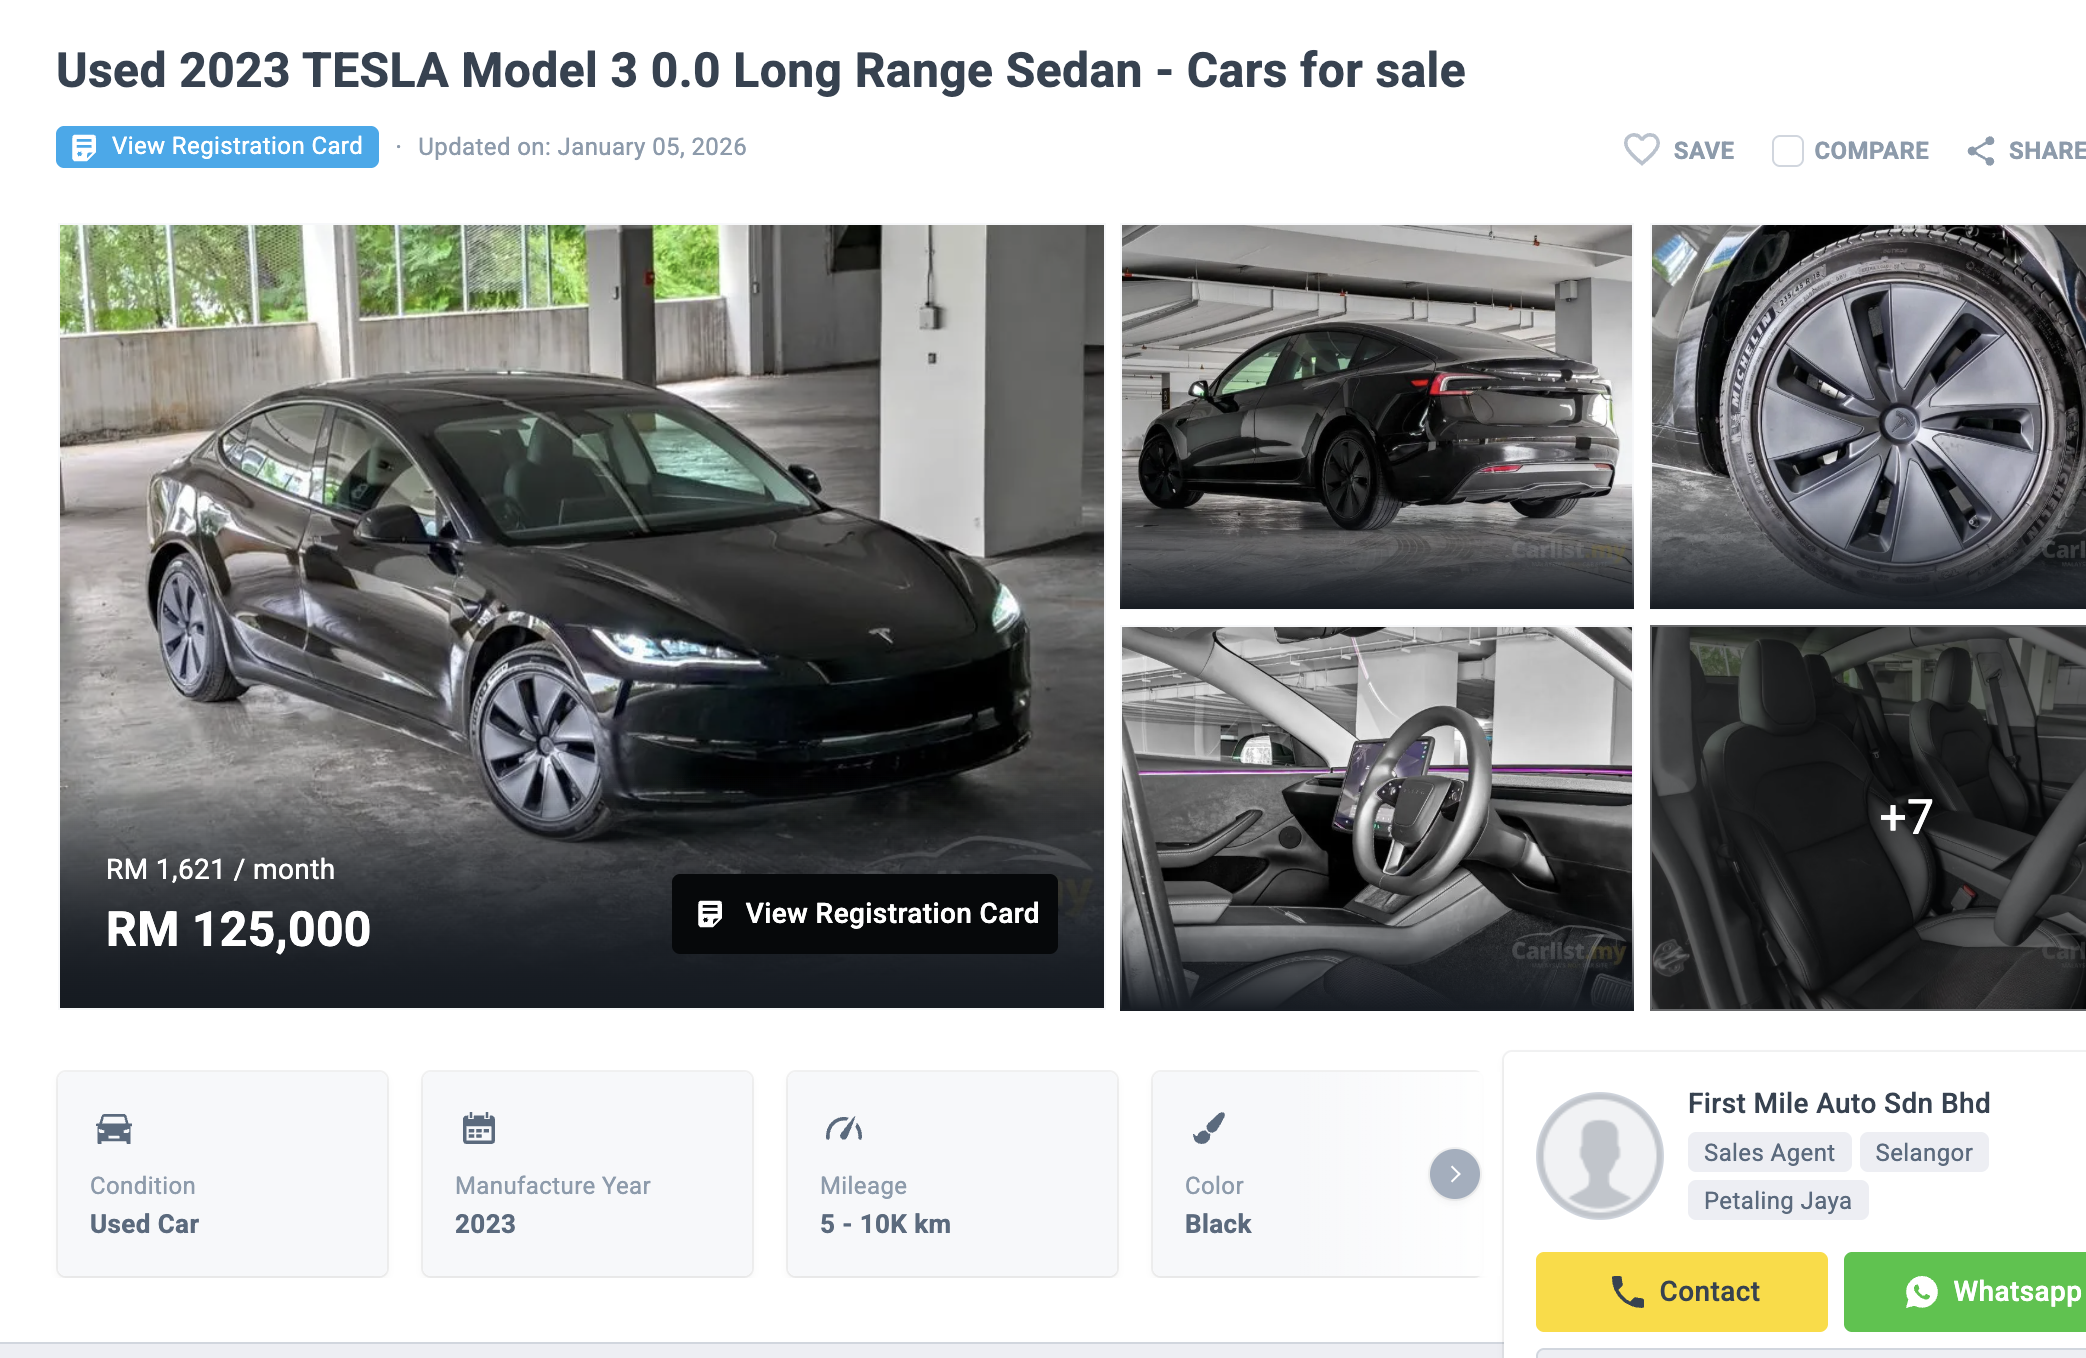The image size is (2086, 1358).
Task: Click the WhatsApp logo on the green button
Action: (x=1922, y=1291)
